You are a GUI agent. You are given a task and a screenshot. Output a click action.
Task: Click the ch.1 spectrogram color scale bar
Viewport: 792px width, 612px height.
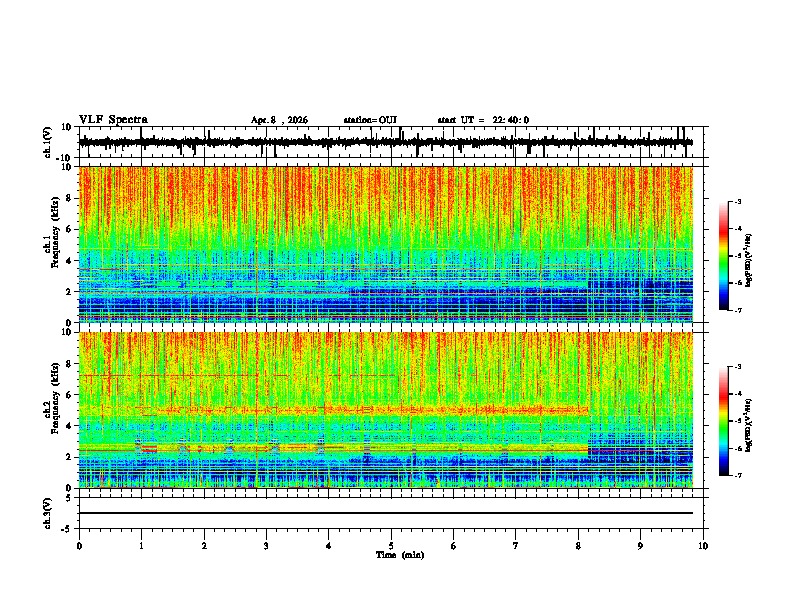724,256
